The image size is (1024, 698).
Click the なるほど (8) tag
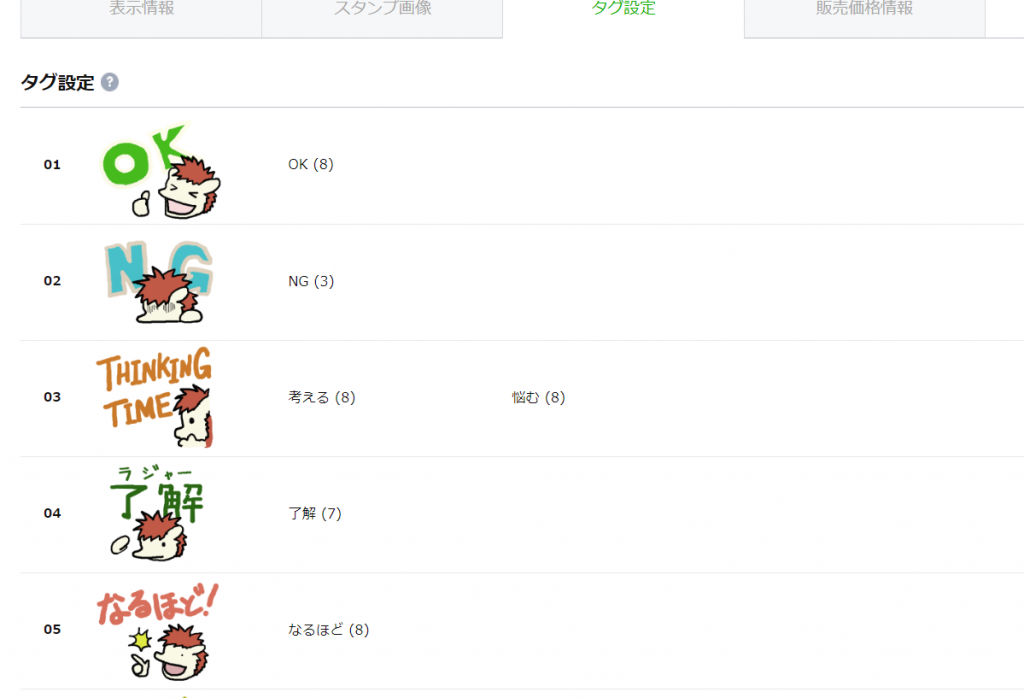point(328,629)
